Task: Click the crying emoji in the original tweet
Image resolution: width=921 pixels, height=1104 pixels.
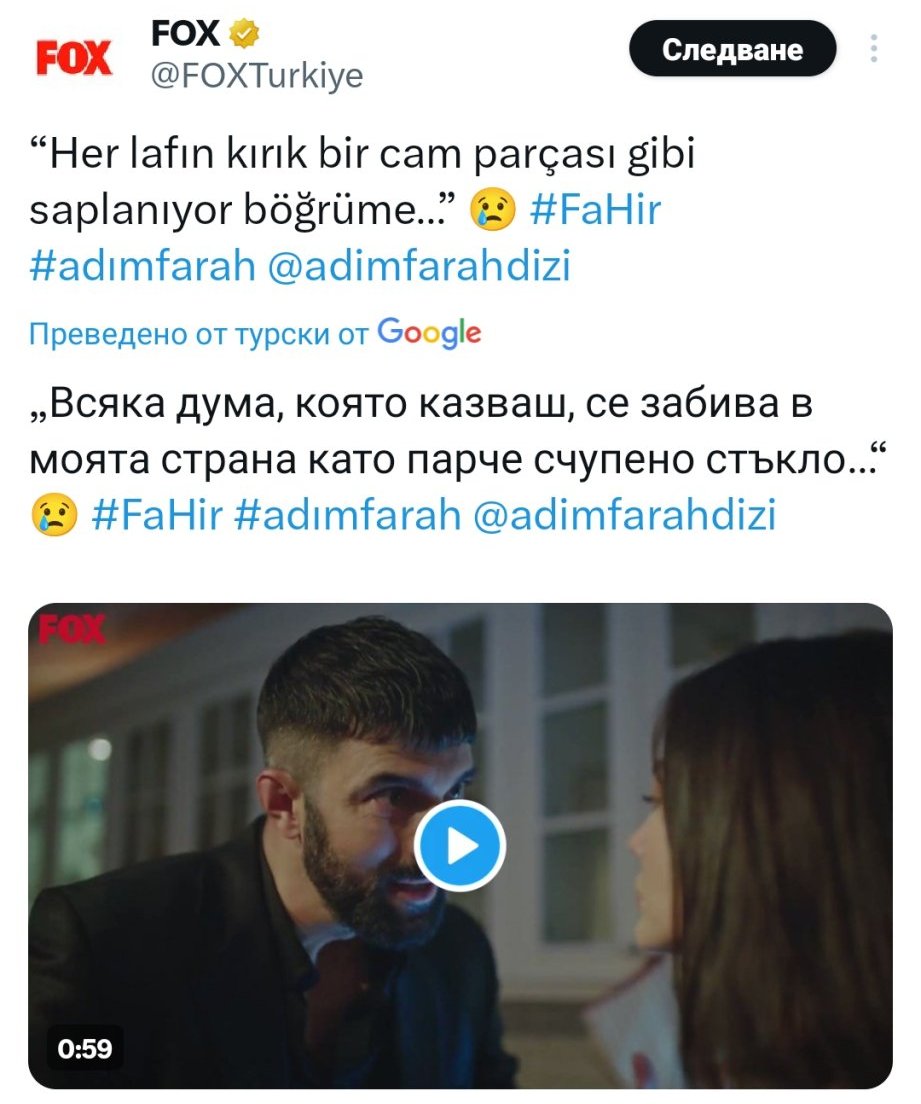Action: tap(494, 211)
